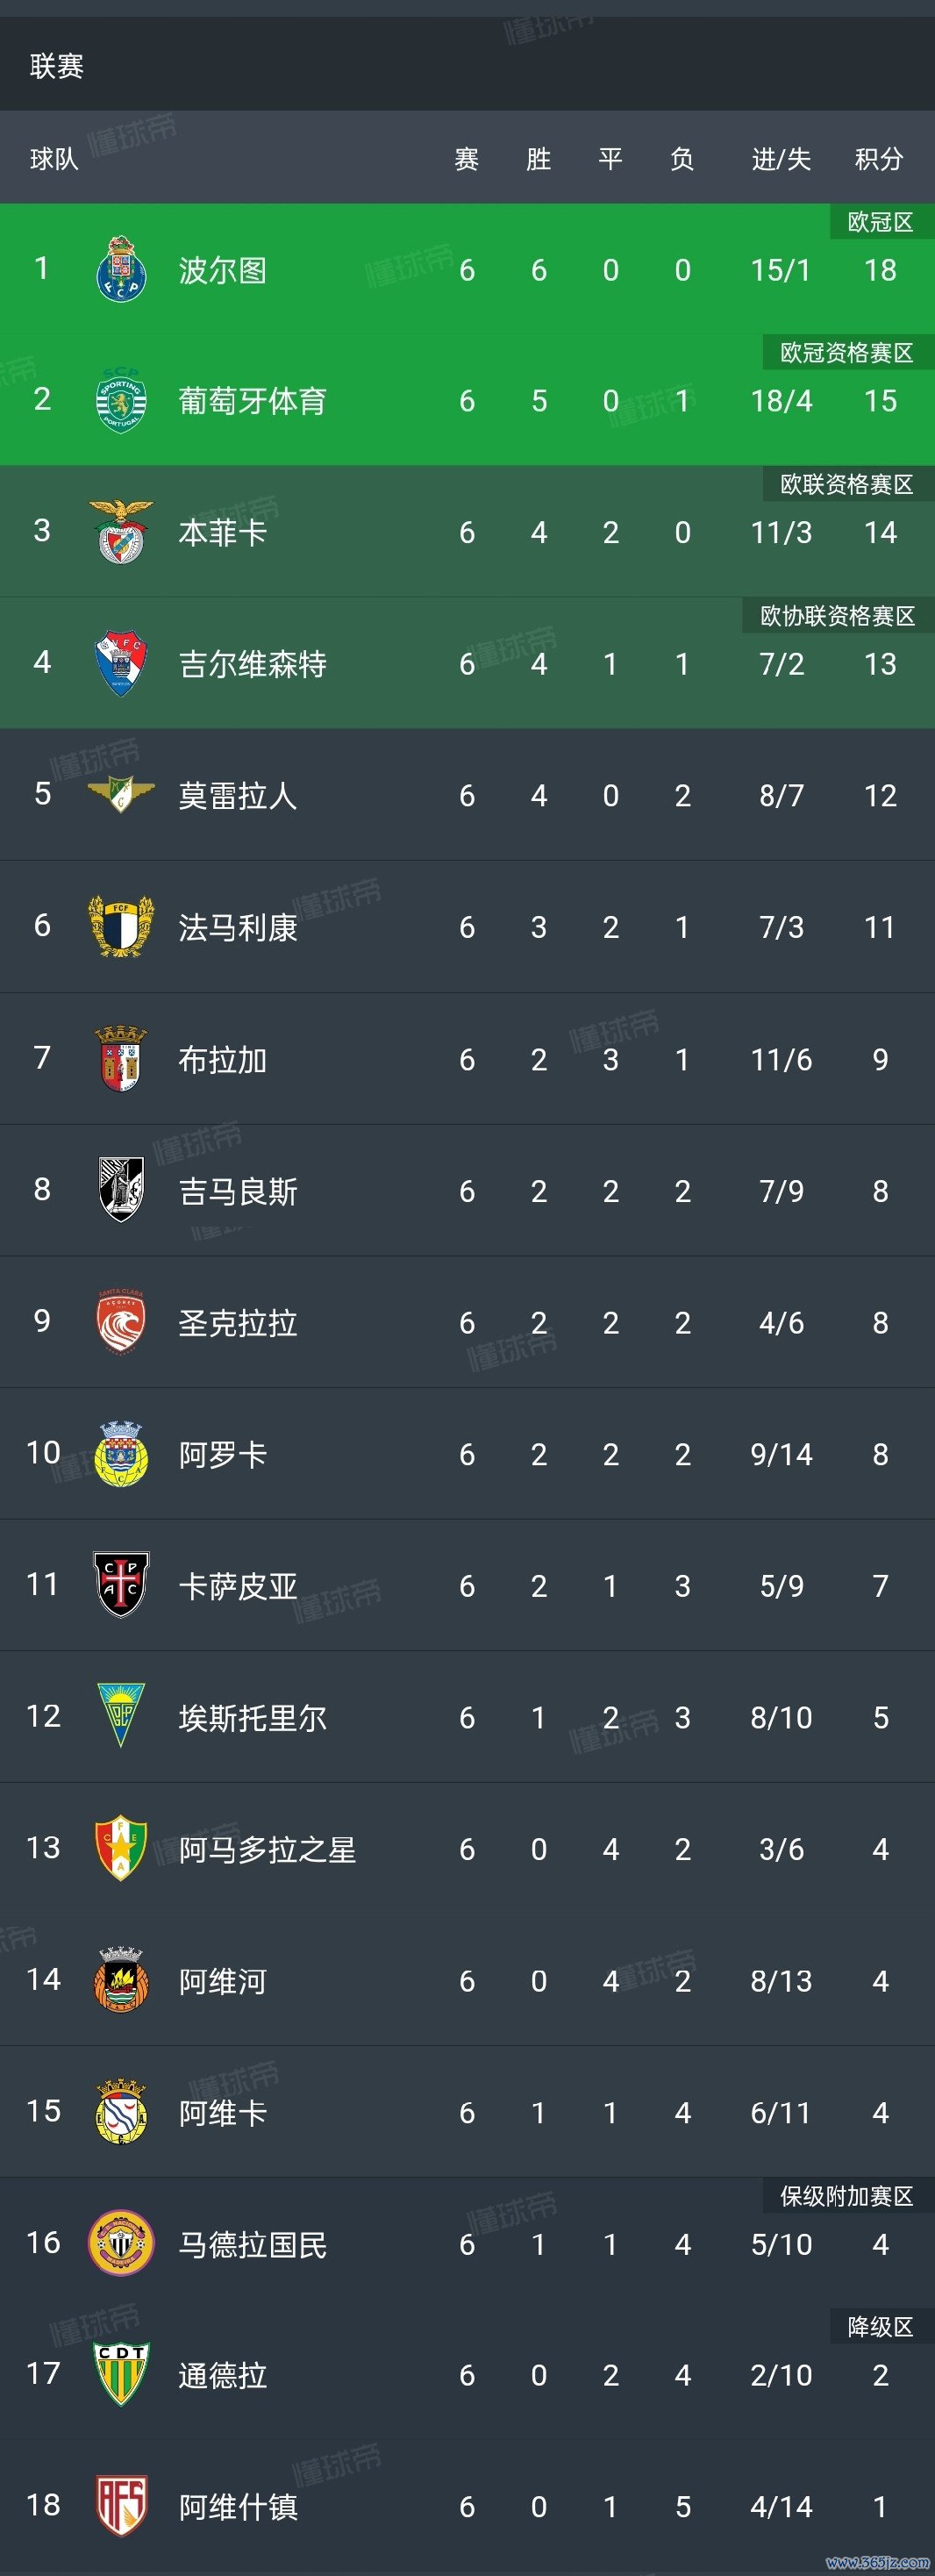Screen dimensions: 935x2576
Task: Tap the 保级附加赛区 zone label
Action: (x=846, y=2196)
